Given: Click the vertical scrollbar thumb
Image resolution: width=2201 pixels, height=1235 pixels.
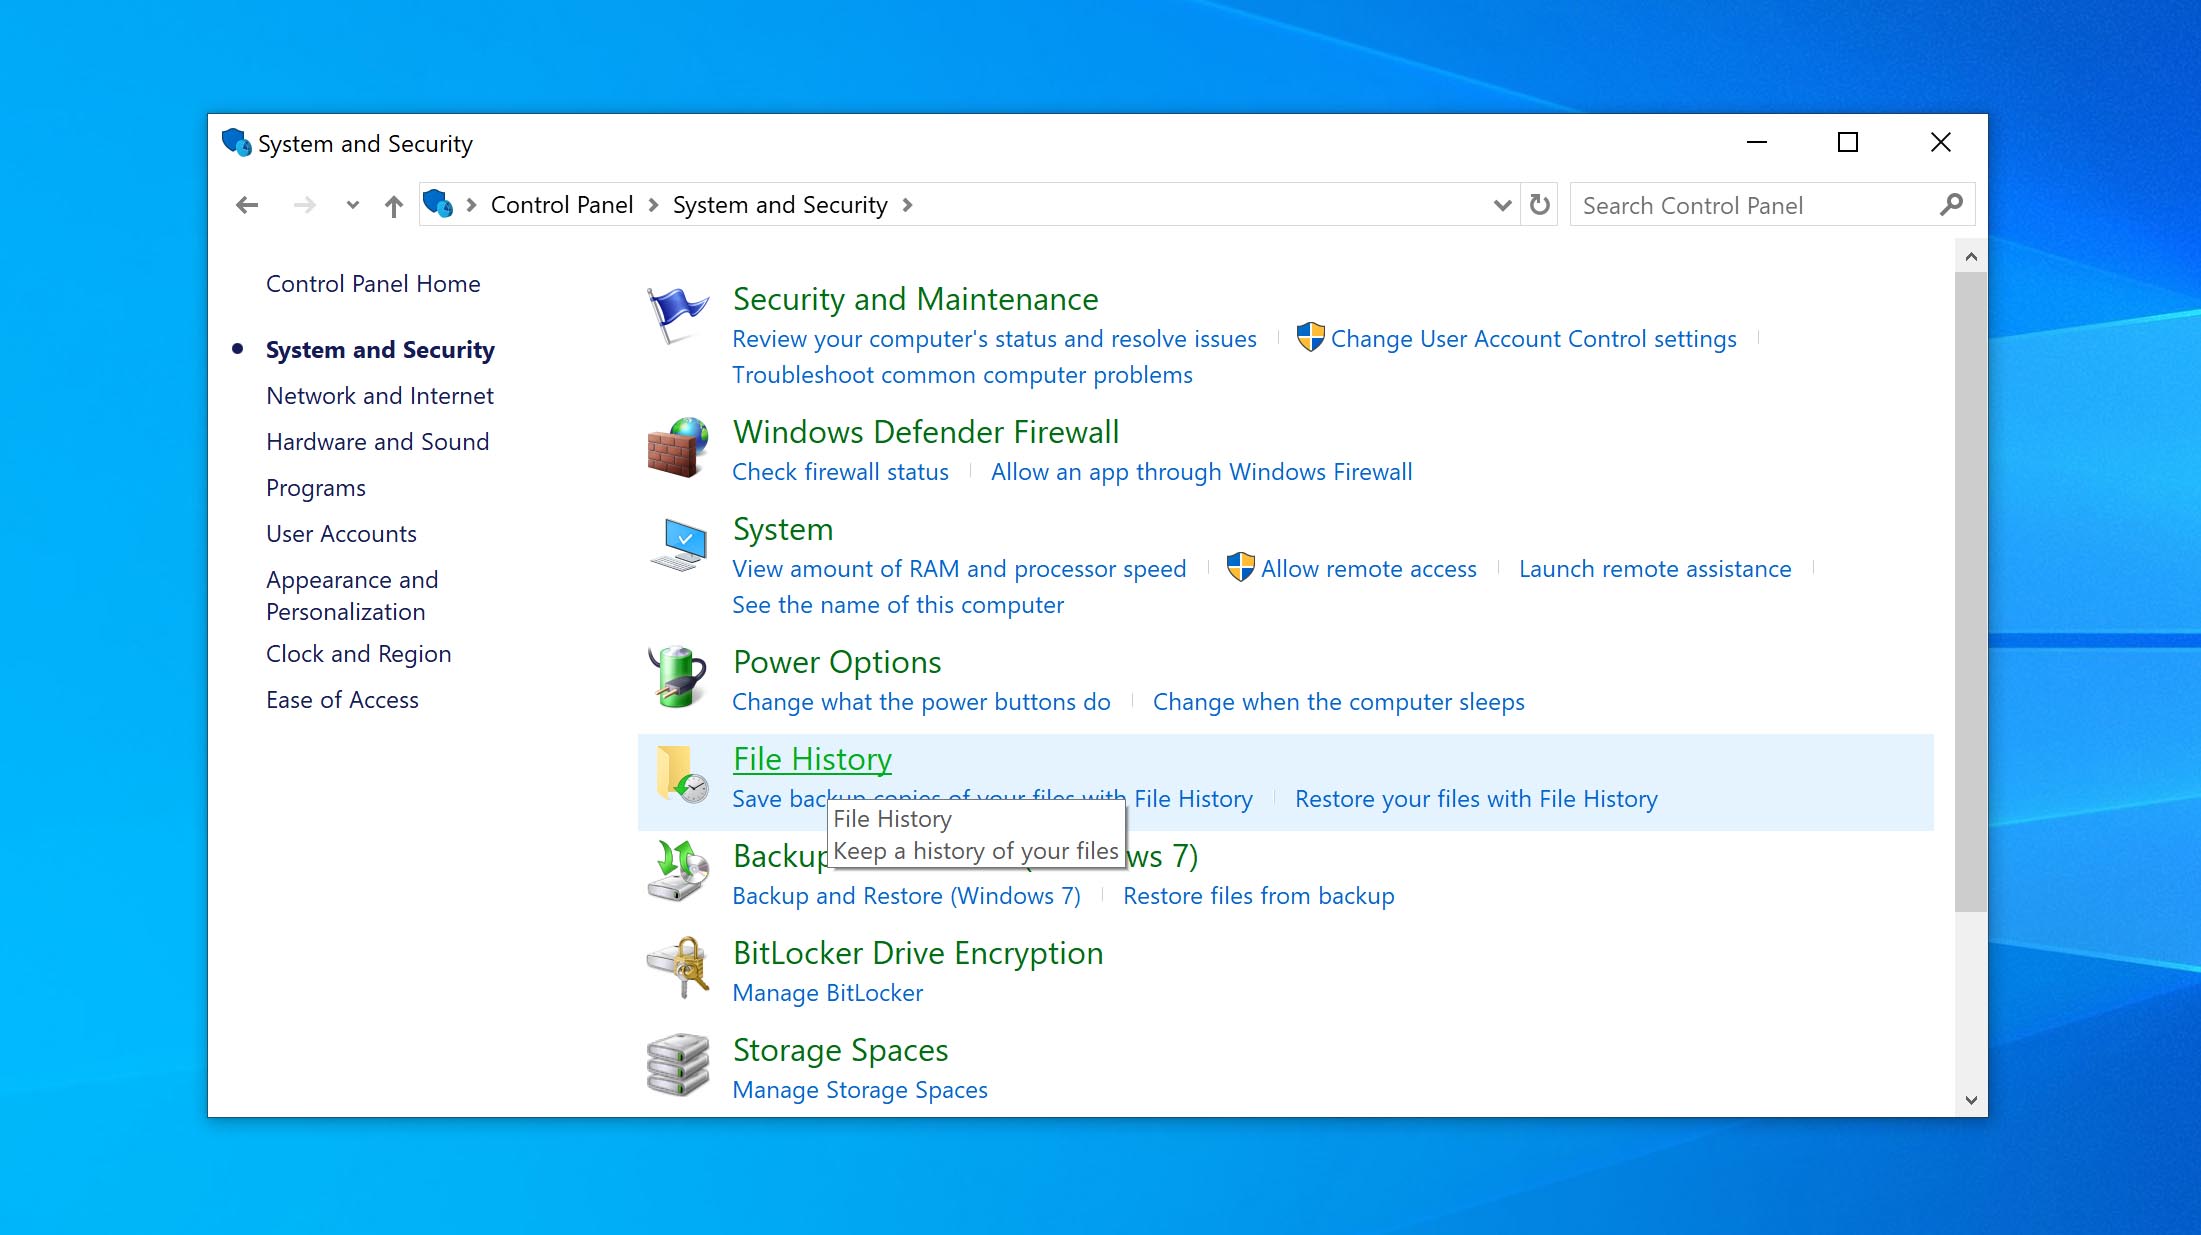Looking at the screenshot, I should (1970, 592).
